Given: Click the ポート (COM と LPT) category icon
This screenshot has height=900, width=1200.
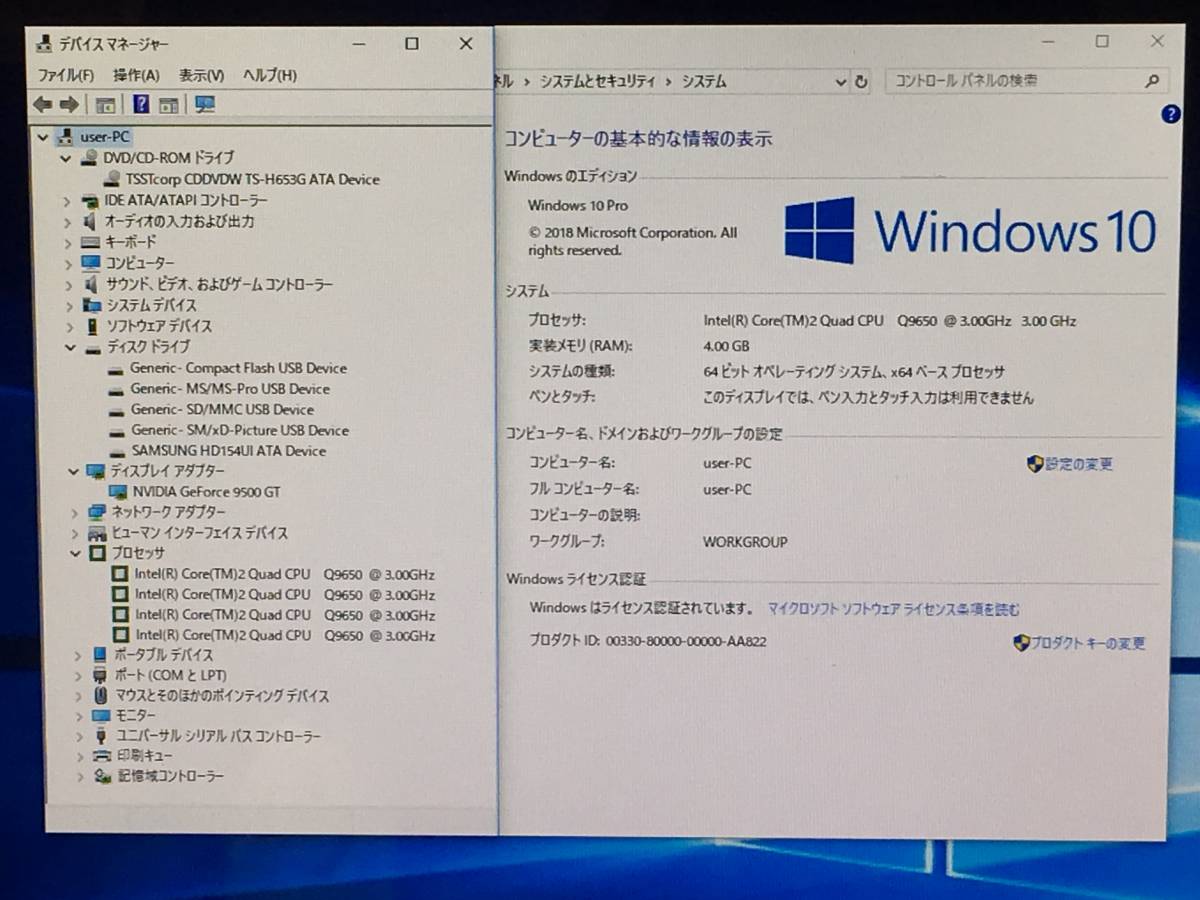Looking at the screenshot, I should 99,675.
